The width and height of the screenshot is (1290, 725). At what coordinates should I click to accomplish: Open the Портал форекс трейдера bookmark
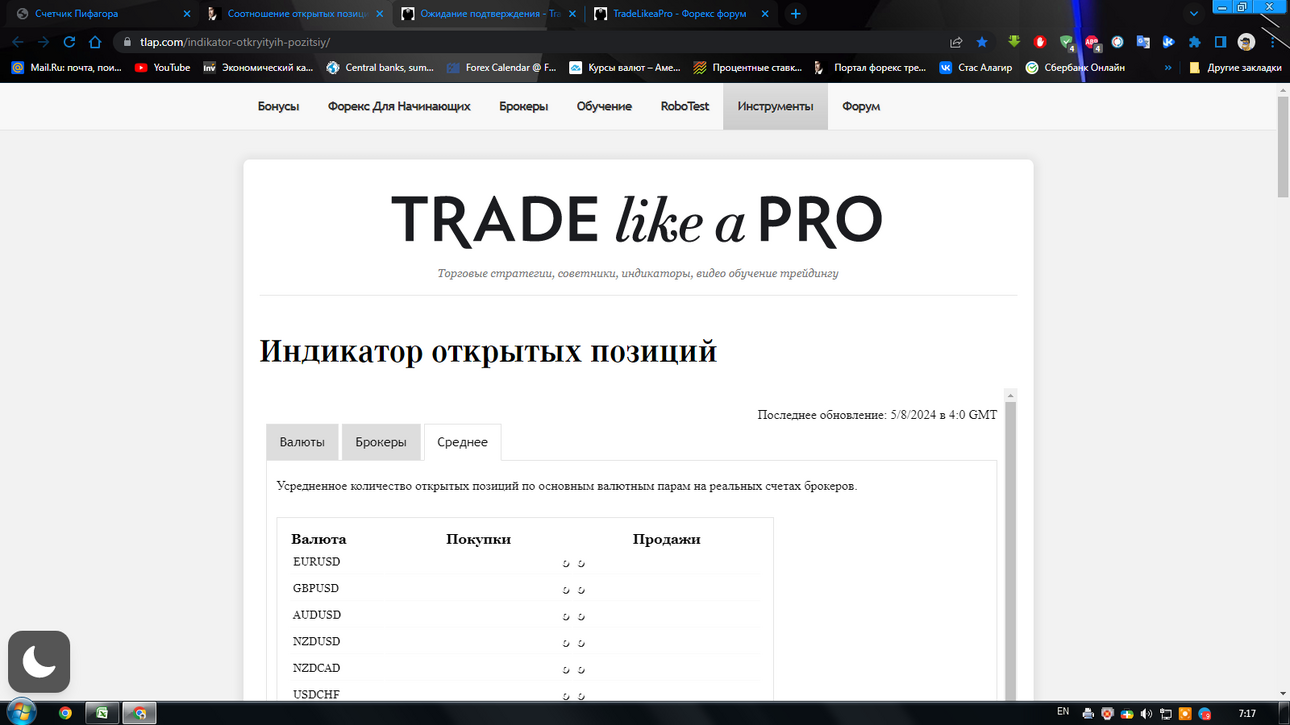[870, 68]
